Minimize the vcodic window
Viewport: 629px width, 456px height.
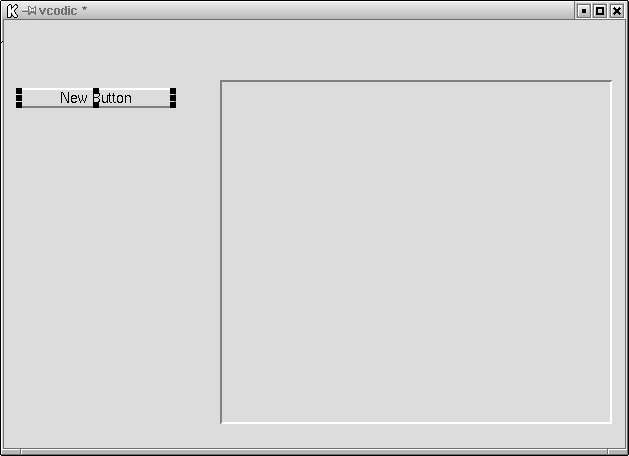[x=584, y=11]
